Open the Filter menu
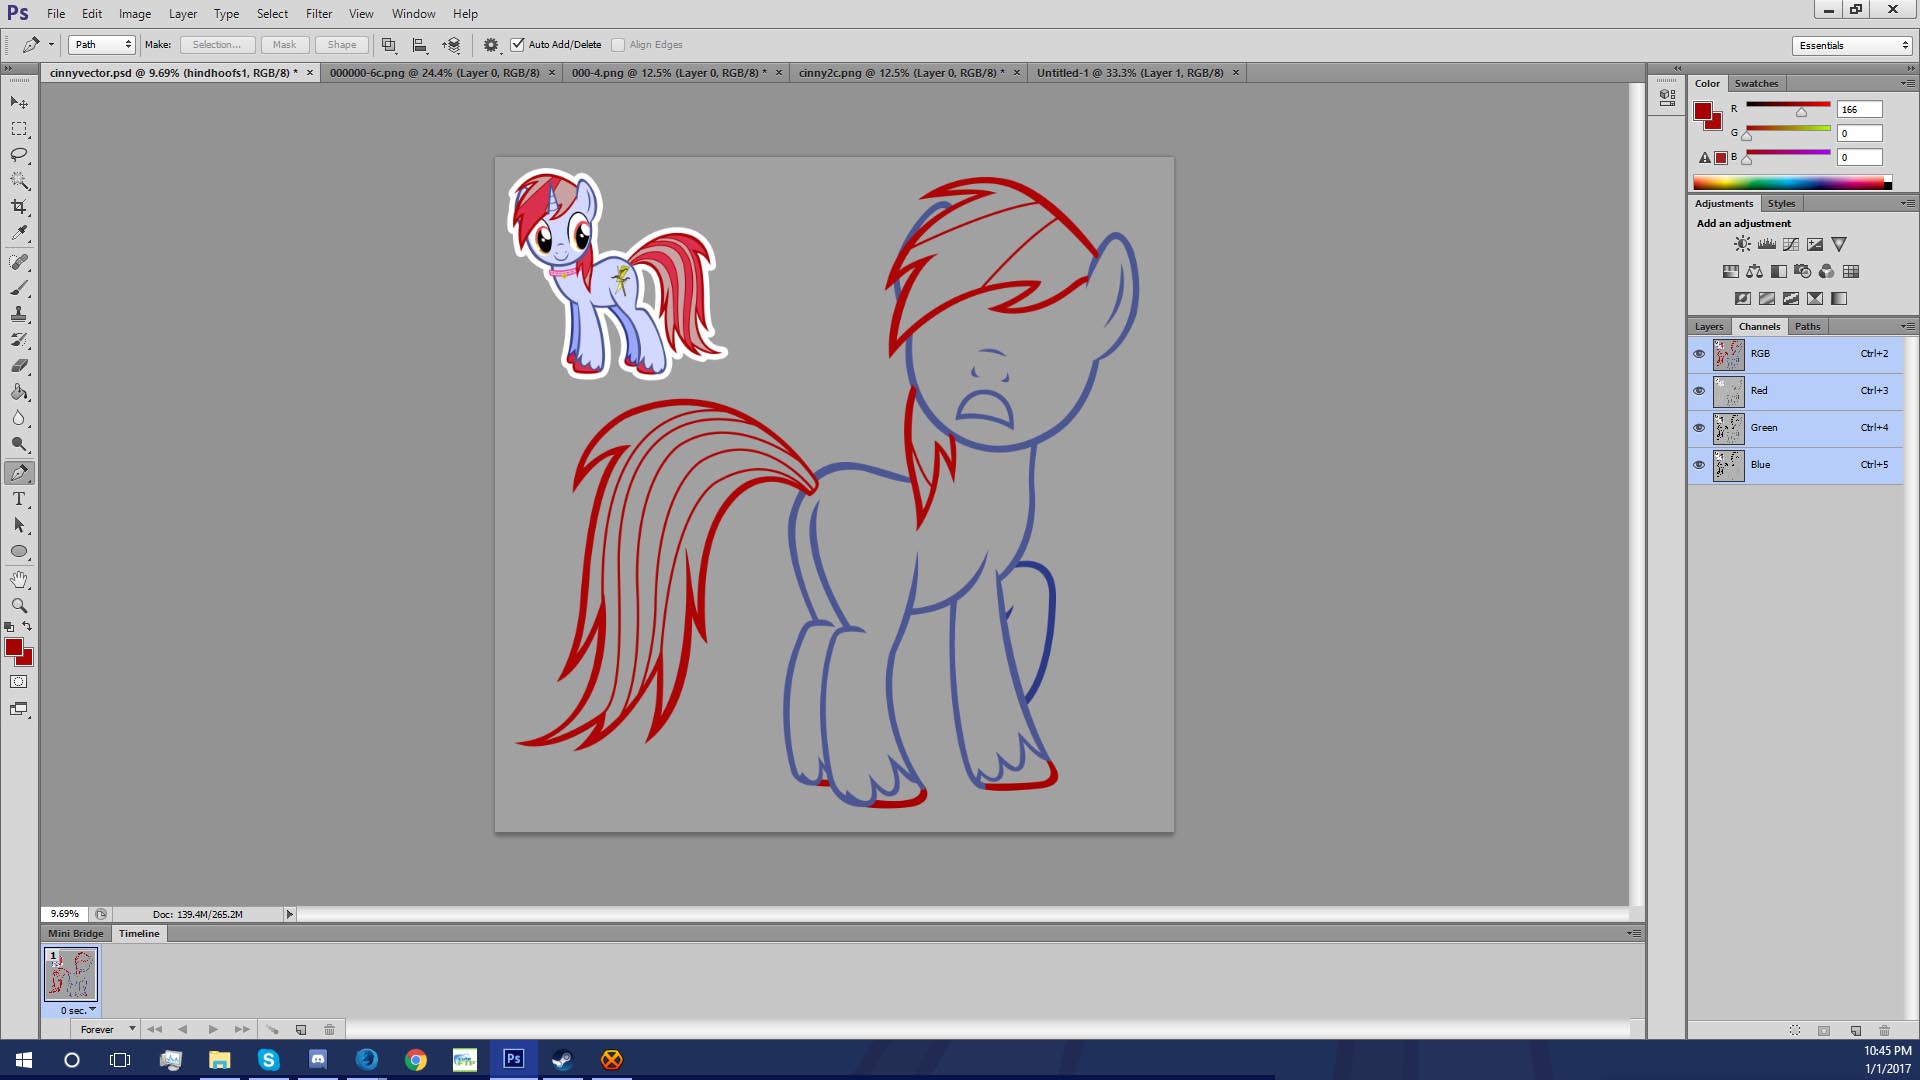1920x1080 pixels. tap(318, 14)
